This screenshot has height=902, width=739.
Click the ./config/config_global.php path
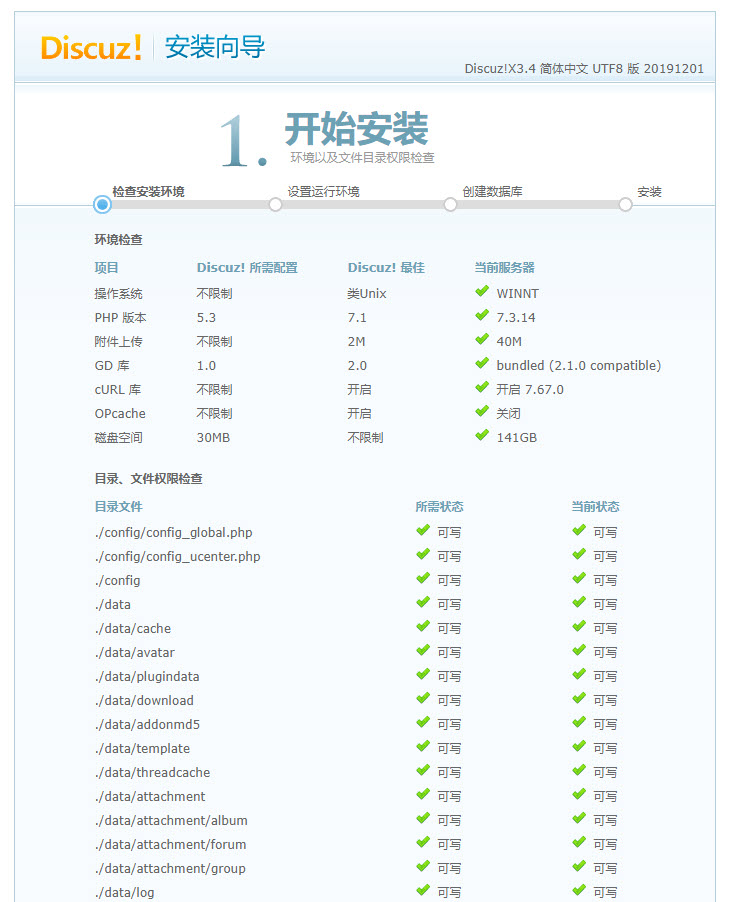click(174, 533)
